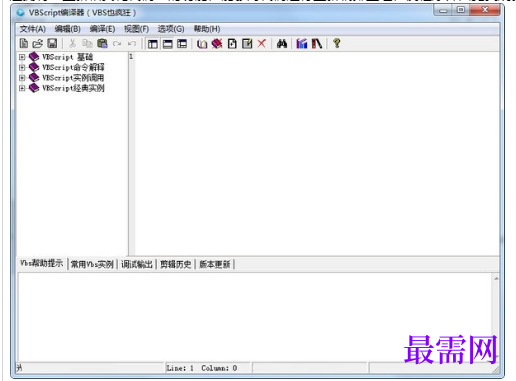Select the VBScript命令解释 tree item
Screen dimensions: 516x381
[73, 68]
